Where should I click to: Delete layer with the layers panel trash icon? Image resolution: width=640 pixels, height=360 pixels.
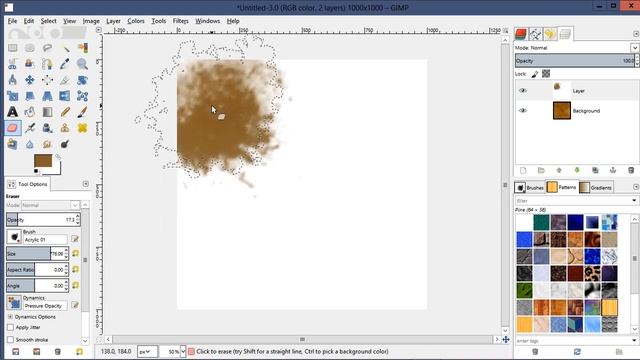click(631, 170)
